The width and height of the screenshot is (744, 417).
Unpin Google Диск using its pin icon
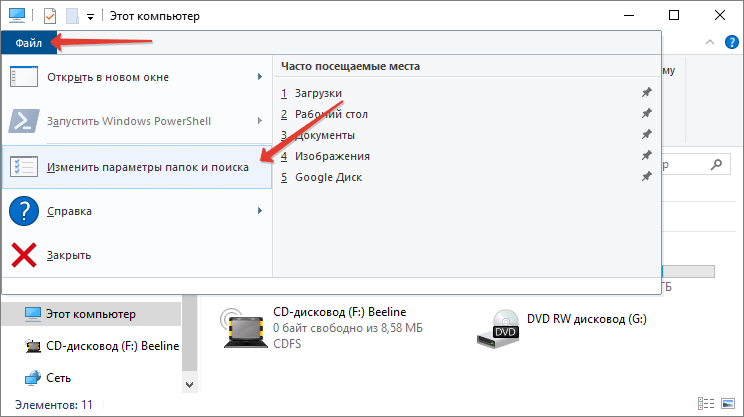coord(646,176)
